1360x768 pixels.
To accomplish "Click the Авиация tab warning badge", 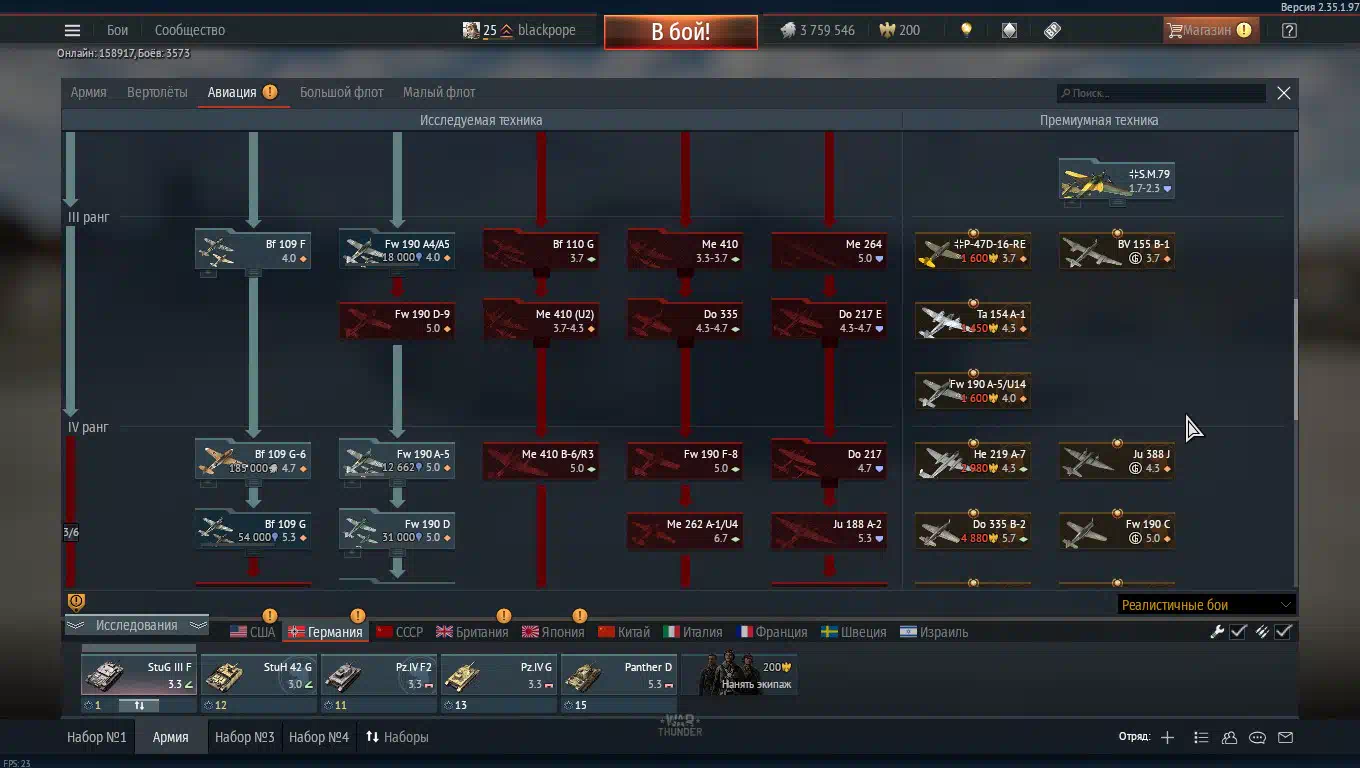I will click(270, 92).
